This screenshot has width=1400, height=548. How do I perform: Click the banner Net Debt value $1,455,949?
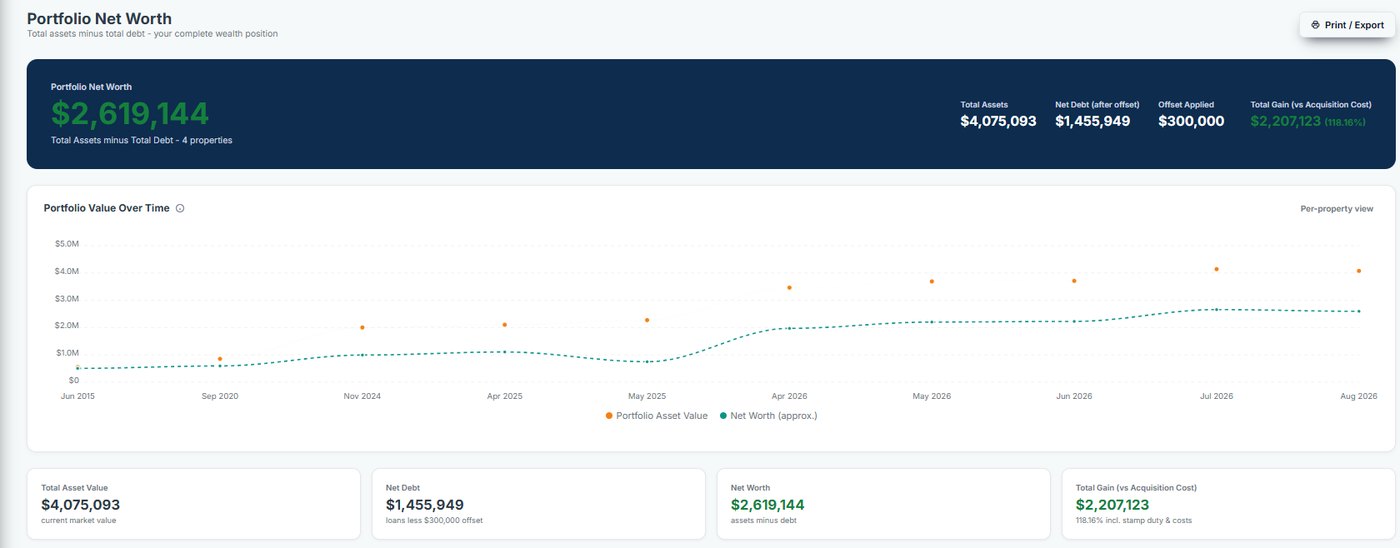[x=1093, y=121]
